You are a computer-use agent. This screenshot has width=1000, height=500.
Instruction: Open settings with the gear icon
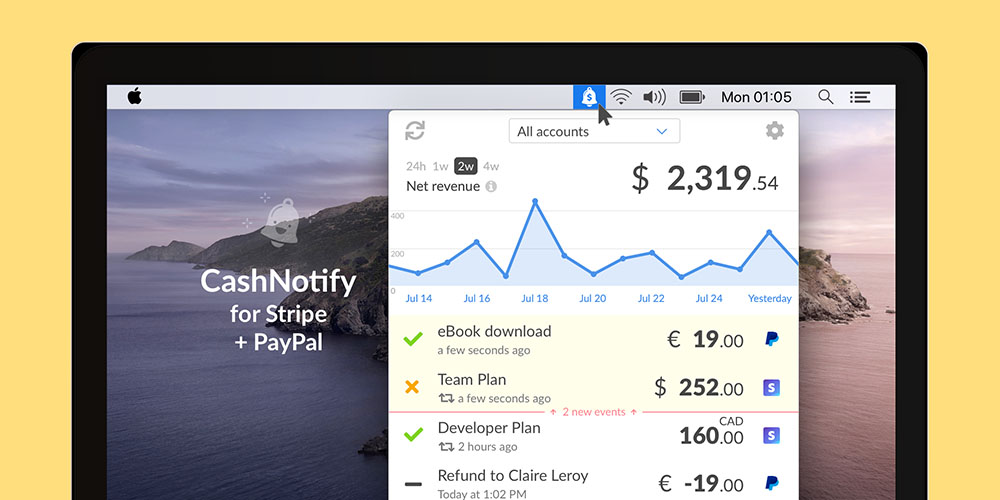[774, 131]
